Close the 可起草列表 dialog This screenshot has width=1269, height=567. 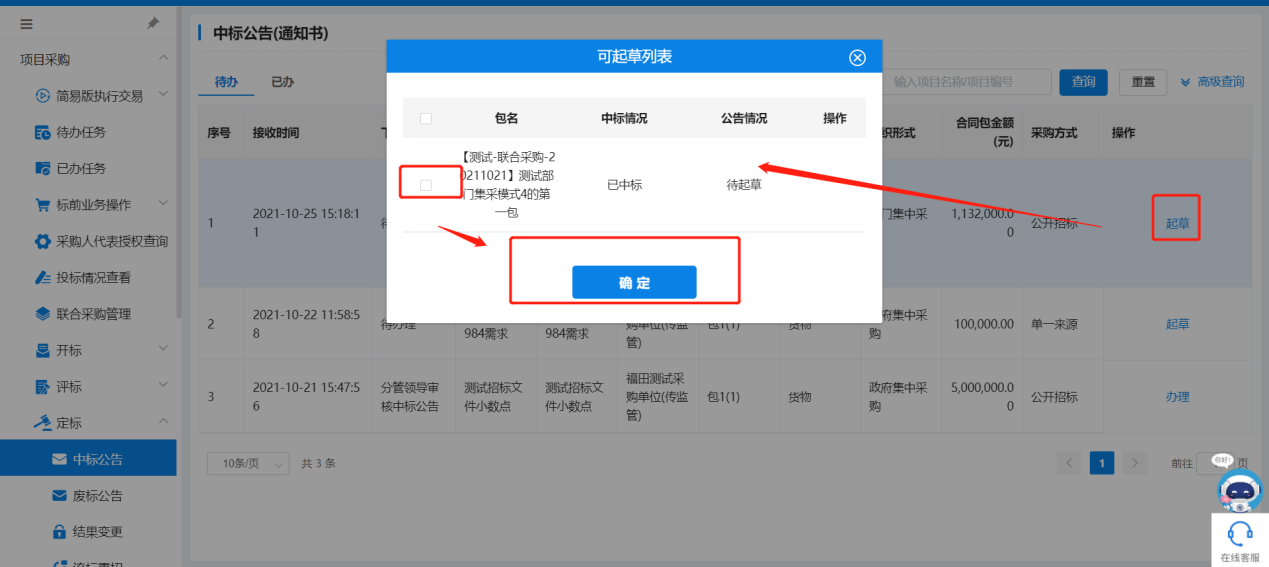[x=857, y=58]
